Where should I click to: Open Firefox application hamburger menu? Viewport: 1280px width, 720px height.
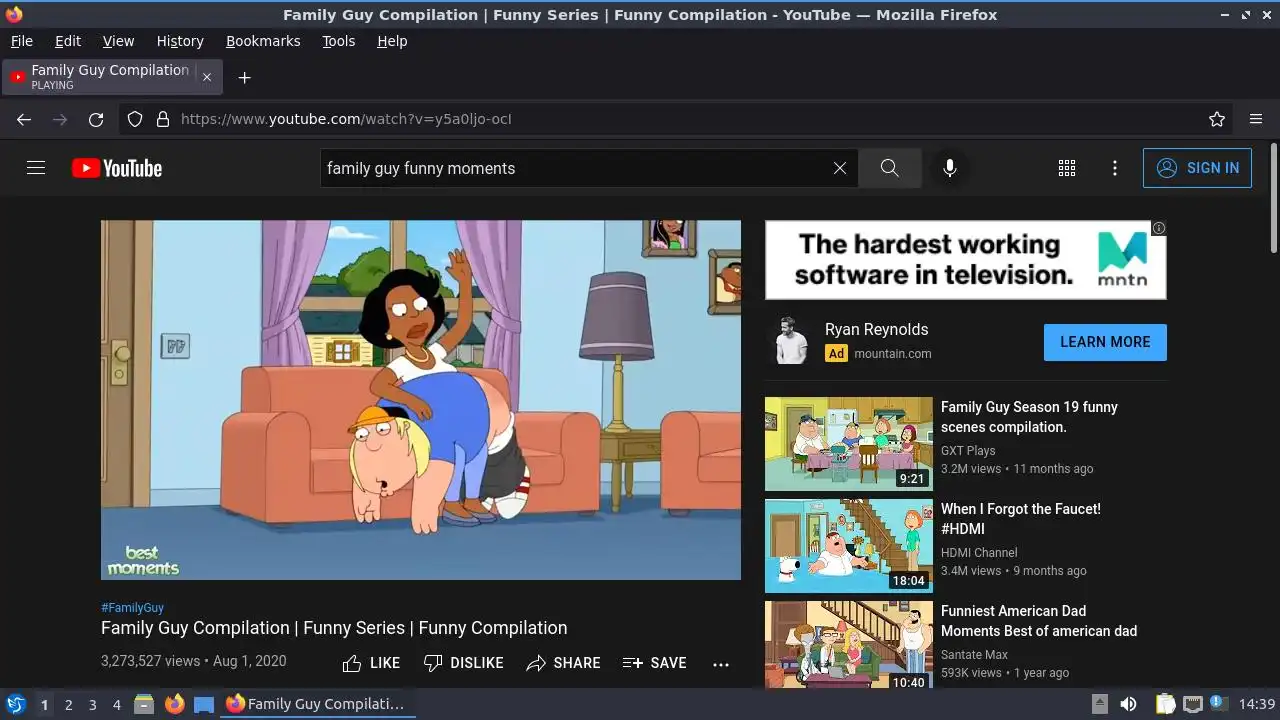pos(1256,119)
